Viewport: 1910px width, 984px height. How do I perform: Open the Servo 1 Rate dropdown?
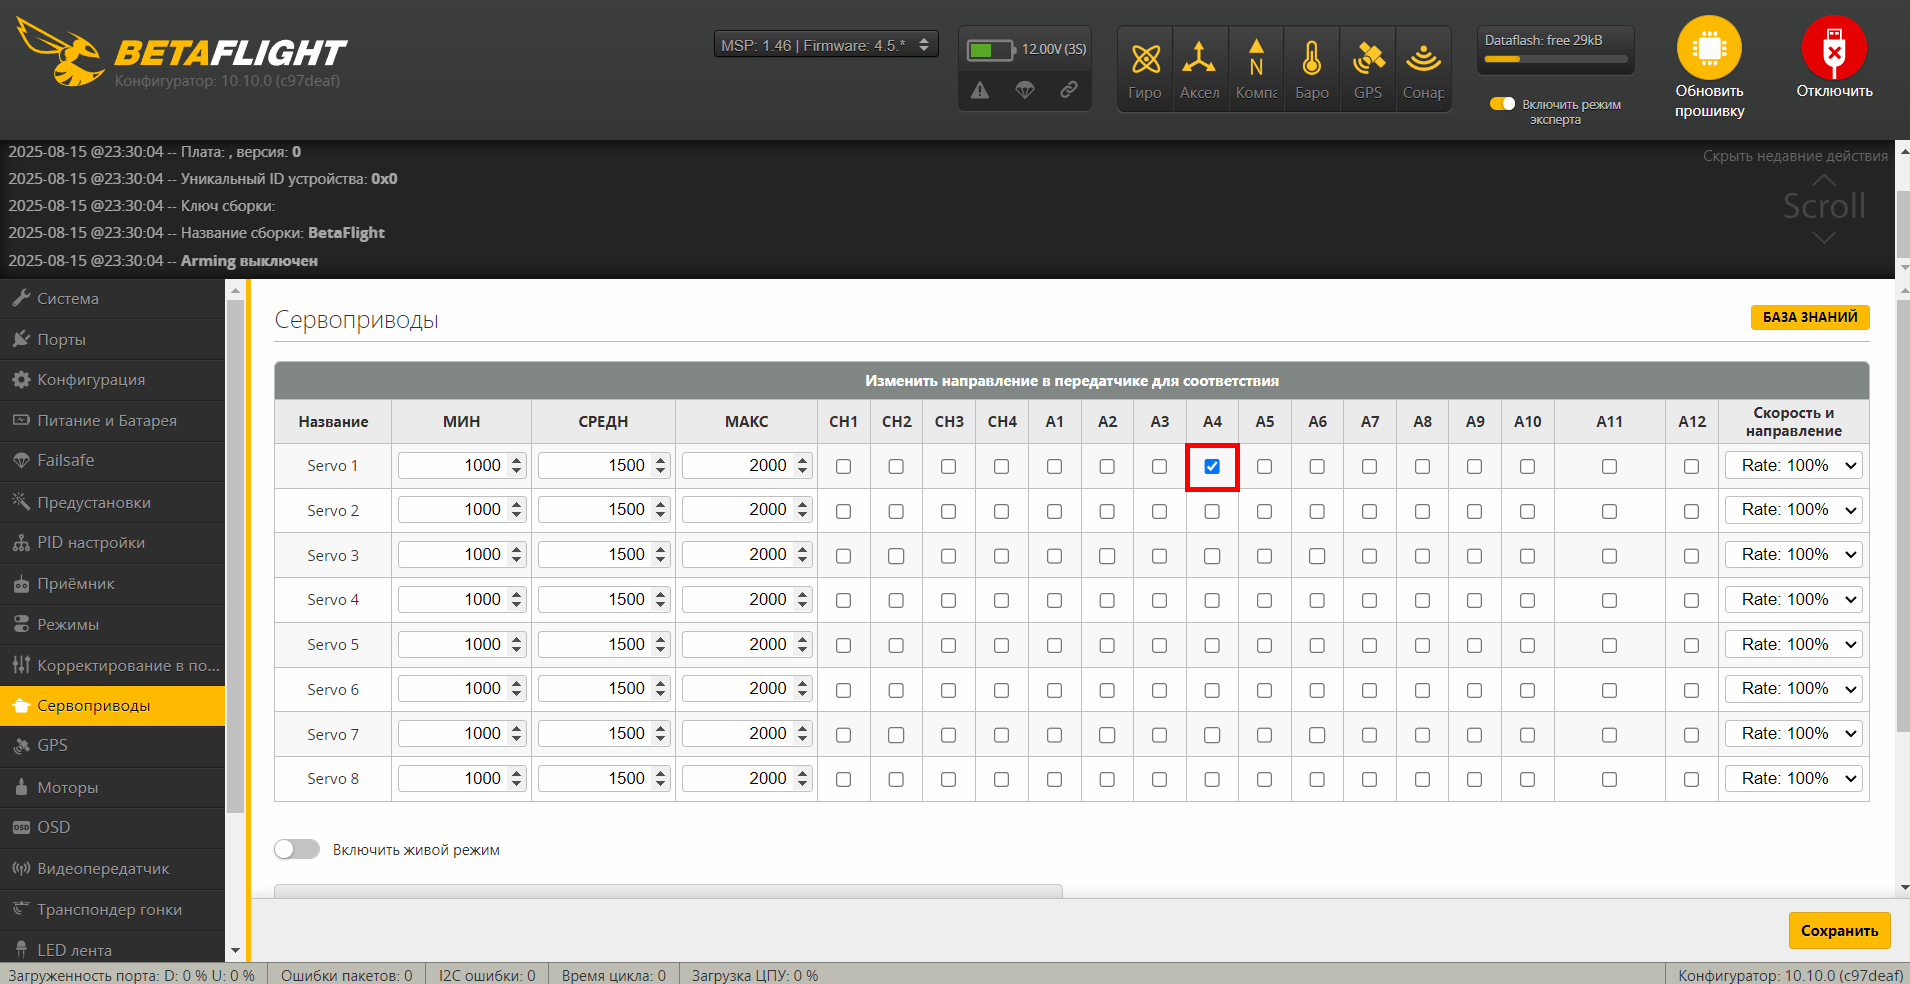1793,466
